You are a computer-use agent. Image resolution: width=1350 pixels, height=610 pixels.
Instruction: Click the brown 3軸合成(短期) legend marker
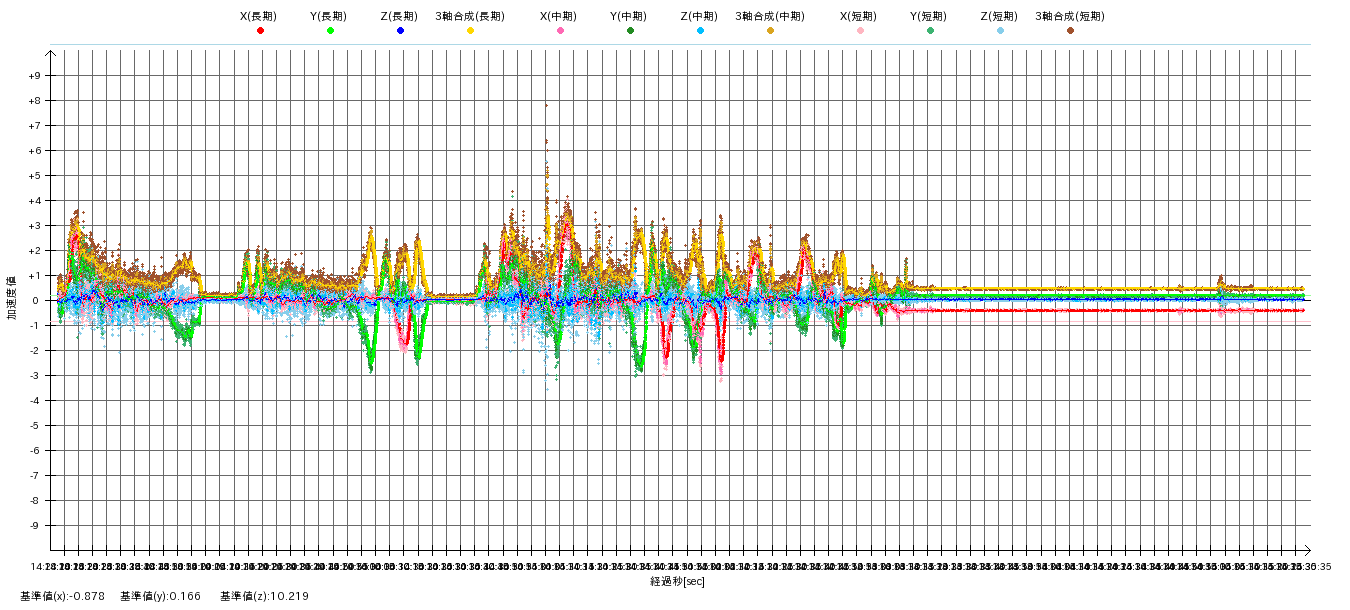[1070, 31]
